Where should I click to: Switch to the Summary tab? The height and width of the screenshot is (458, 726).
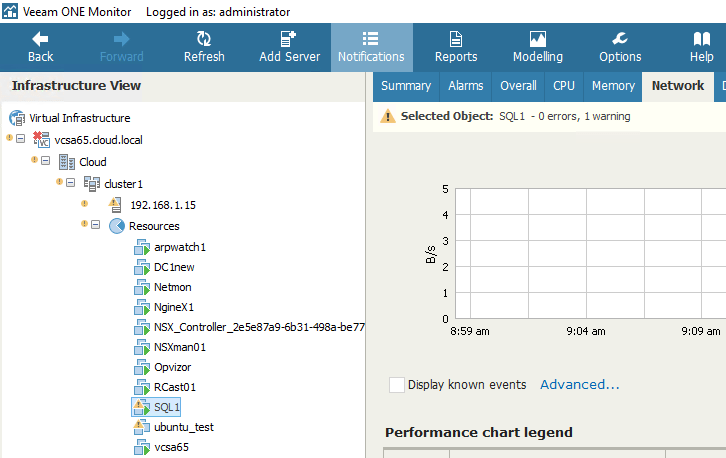[406, 86]
